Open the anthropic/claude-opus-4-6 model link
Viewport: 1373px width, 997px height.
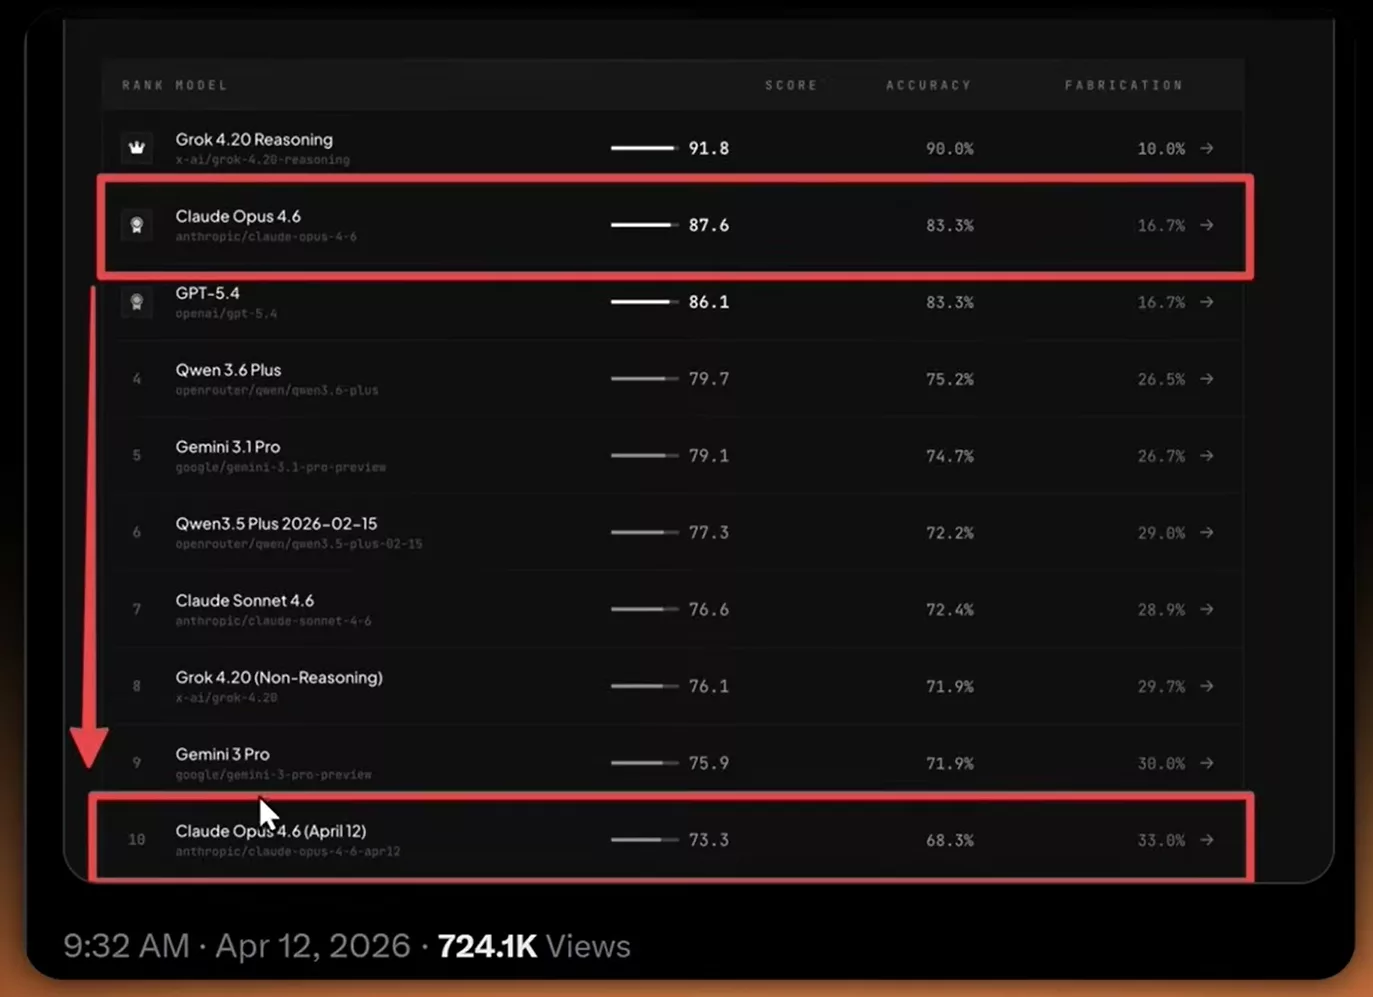click(266, 236)
